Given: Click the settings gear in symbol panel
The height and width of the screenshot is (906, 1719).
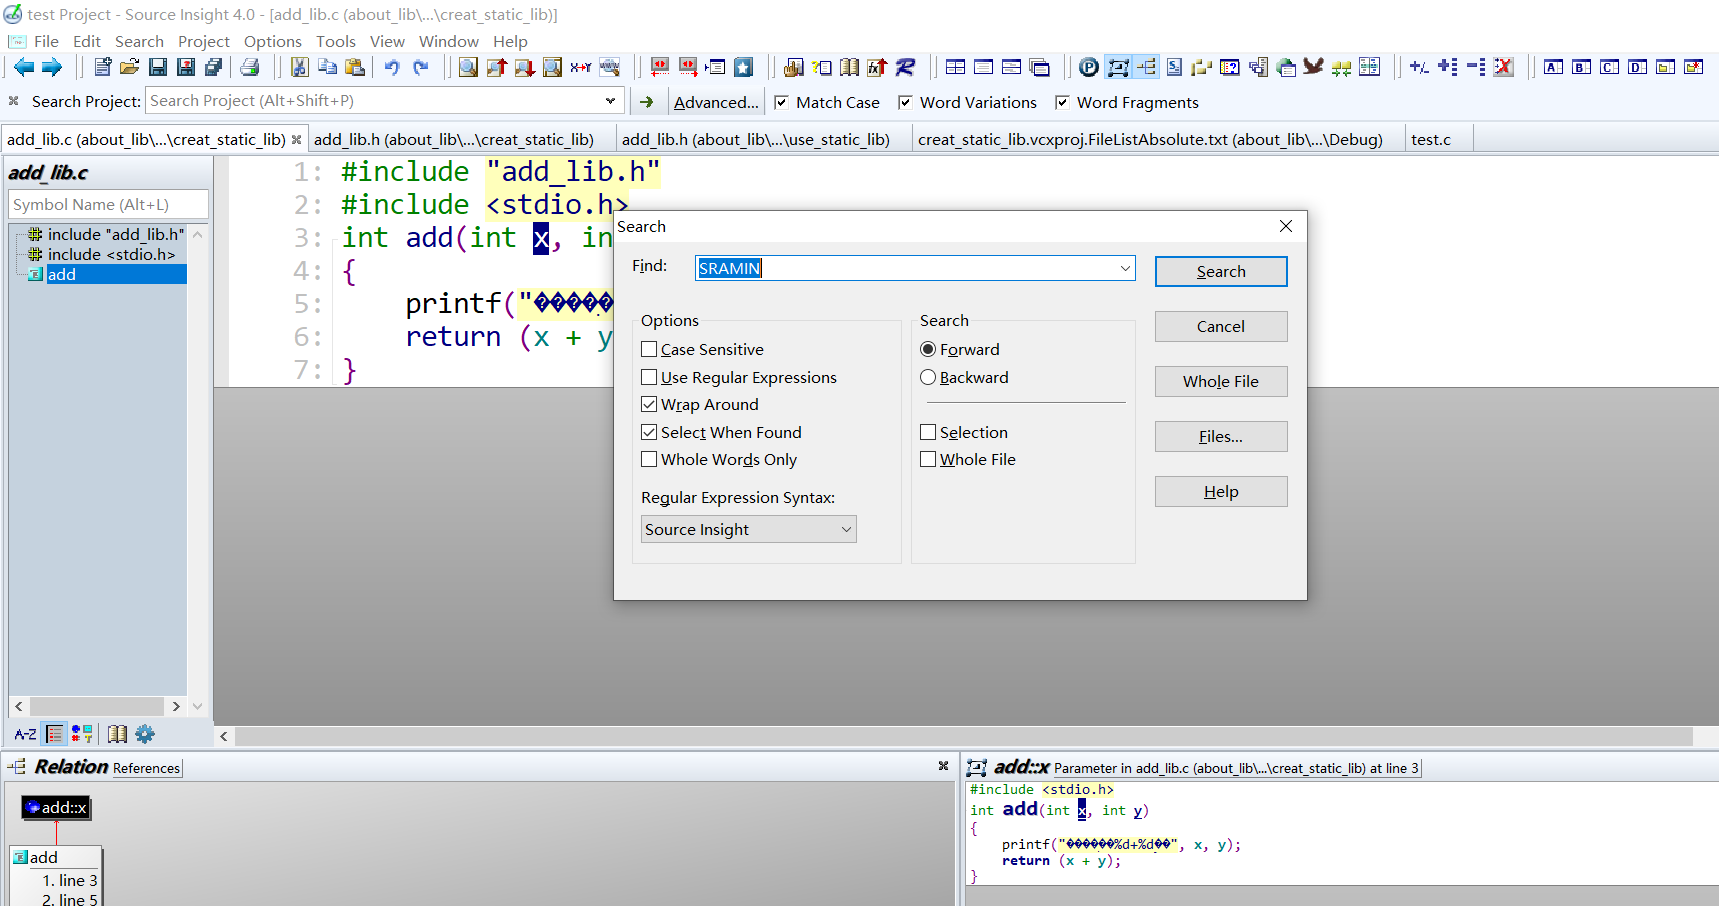Looking at the screenshot, I should coord(145,734).
